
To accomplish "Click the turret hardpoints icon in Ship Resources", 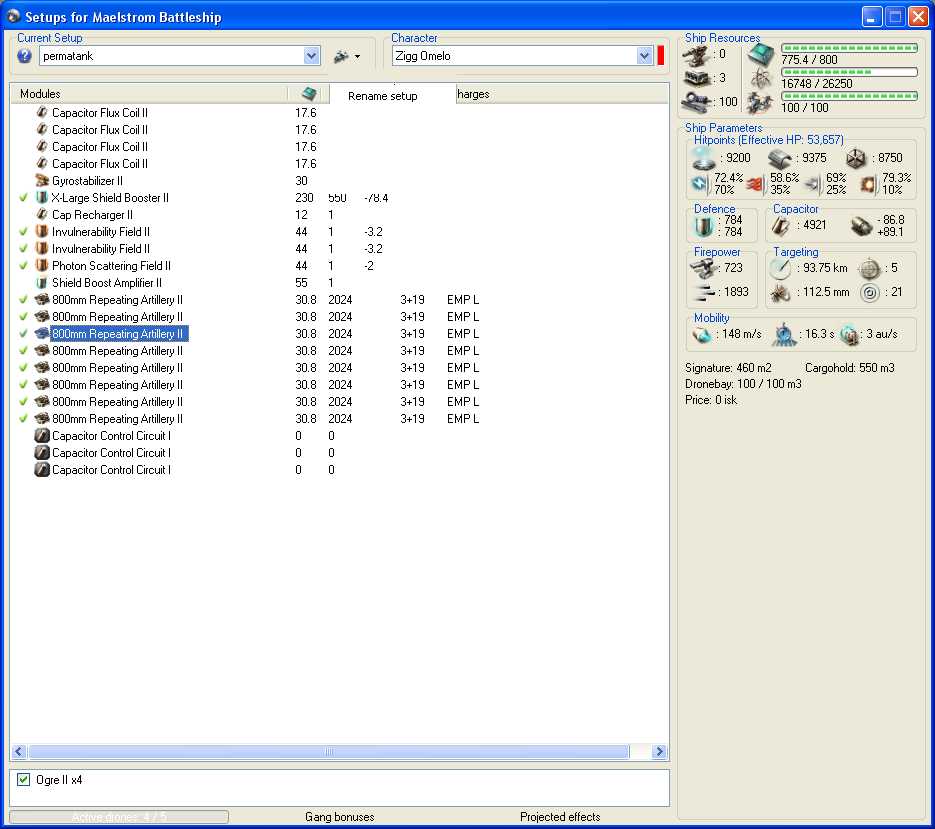I will tap(696, 55).
